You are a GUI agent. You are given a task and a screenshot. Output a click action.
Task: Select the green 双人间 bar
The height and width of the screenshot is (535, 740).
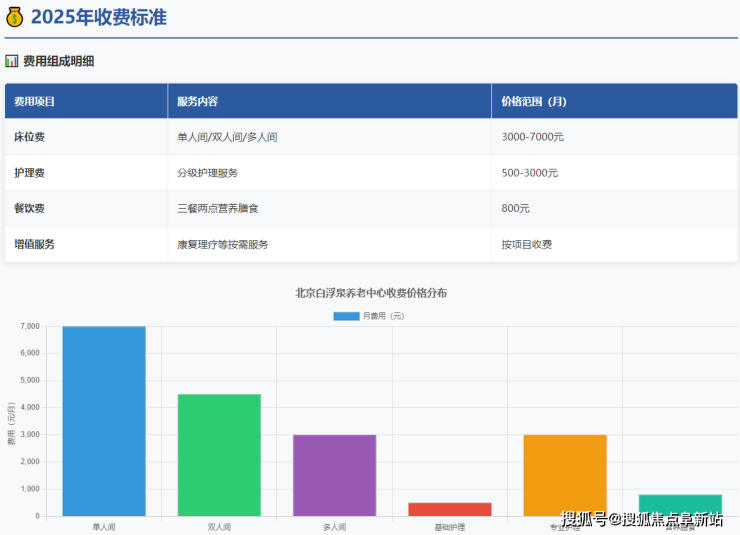point(219,455)
